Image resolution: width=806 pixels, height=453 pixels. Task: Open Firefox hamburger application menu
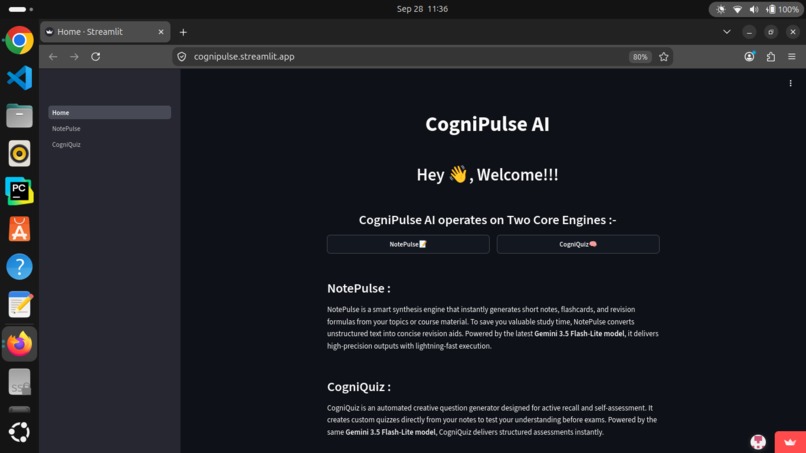pos(792,57)
